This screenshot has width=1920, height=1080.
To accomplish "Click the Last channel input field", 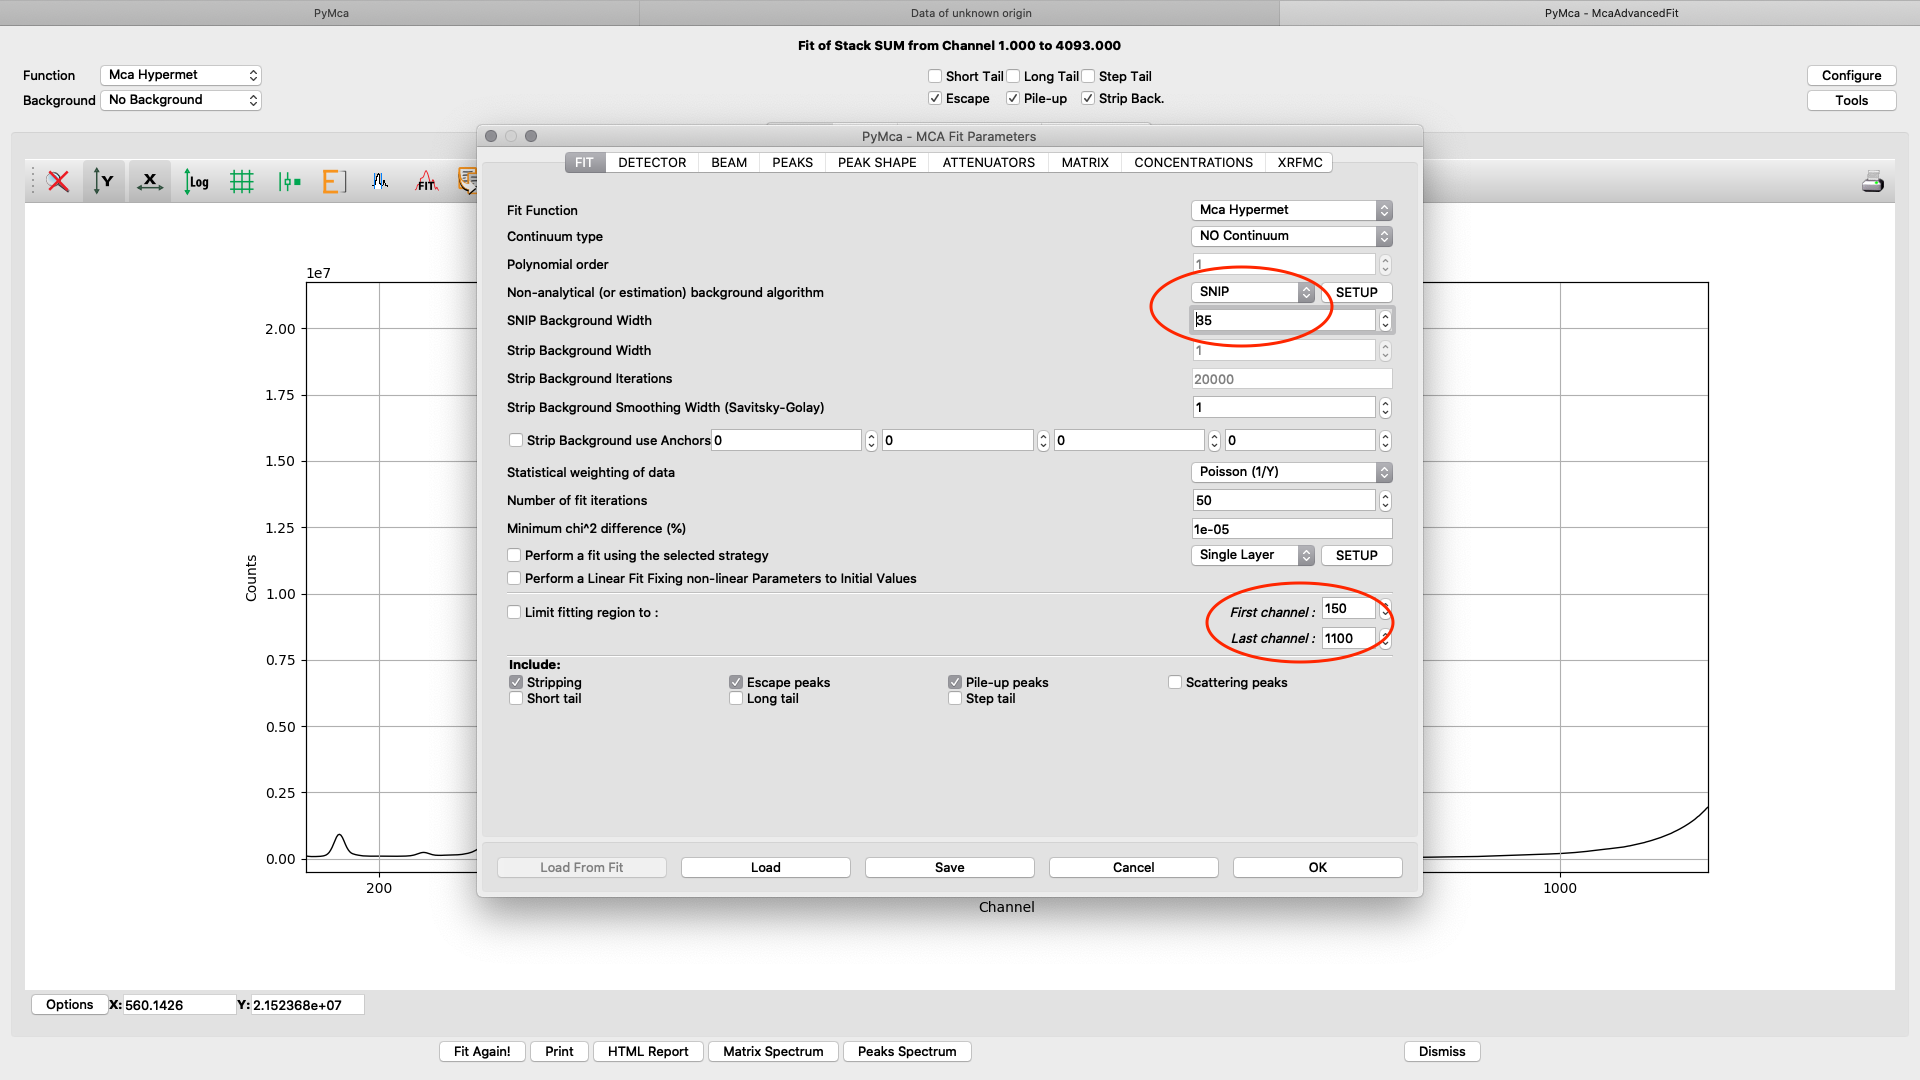I will (1349, 638).
